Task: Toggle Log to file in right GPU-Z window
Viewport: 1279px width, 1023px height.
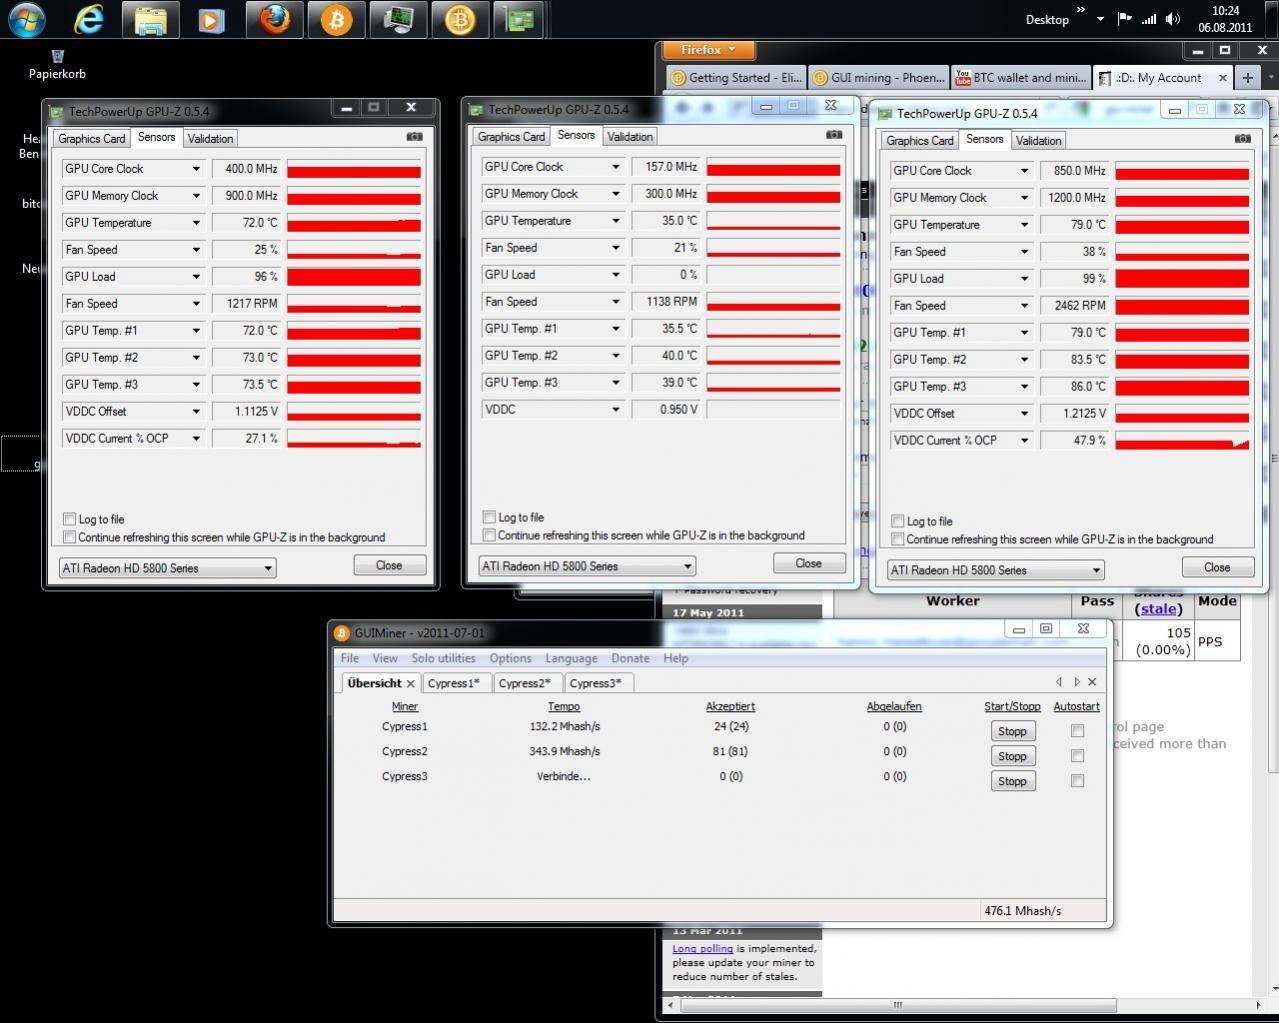Action: pyautogui.click(x=898, y=521)
